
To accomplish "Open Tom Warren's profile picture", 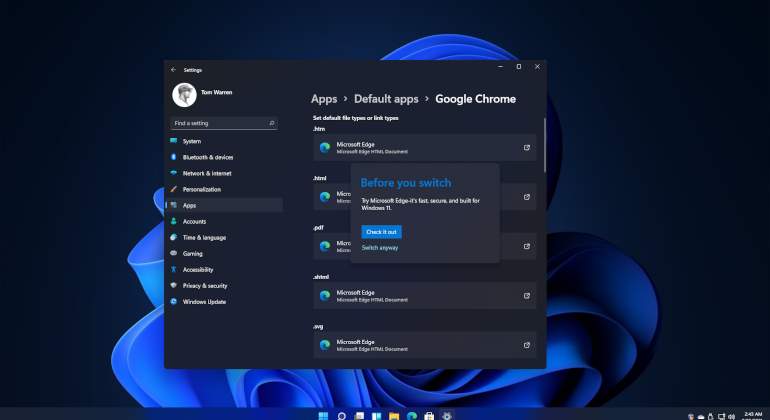I will pyautogui.click(x=185, y=95).
